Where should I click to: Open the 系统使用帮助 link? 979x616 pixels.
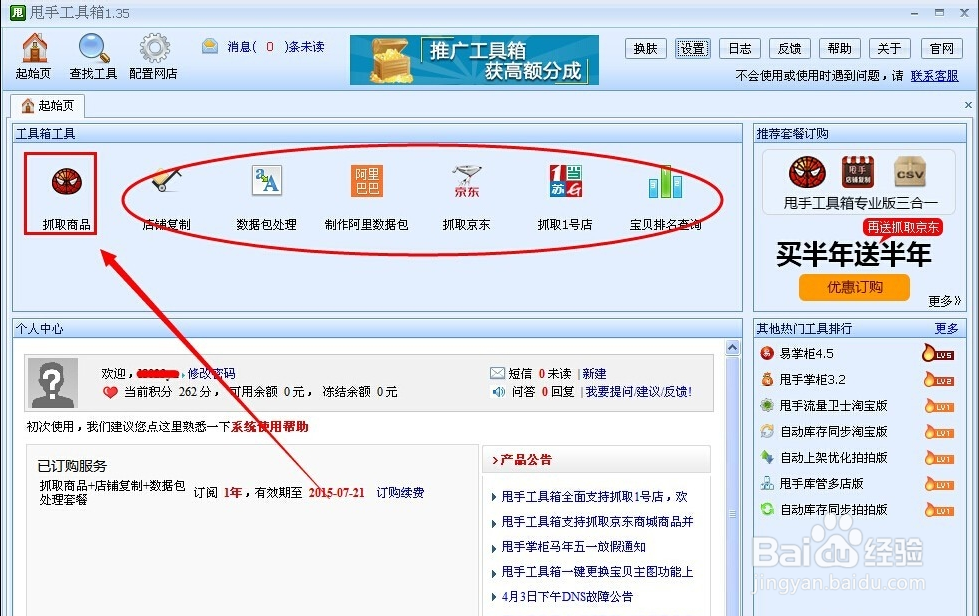270,427
